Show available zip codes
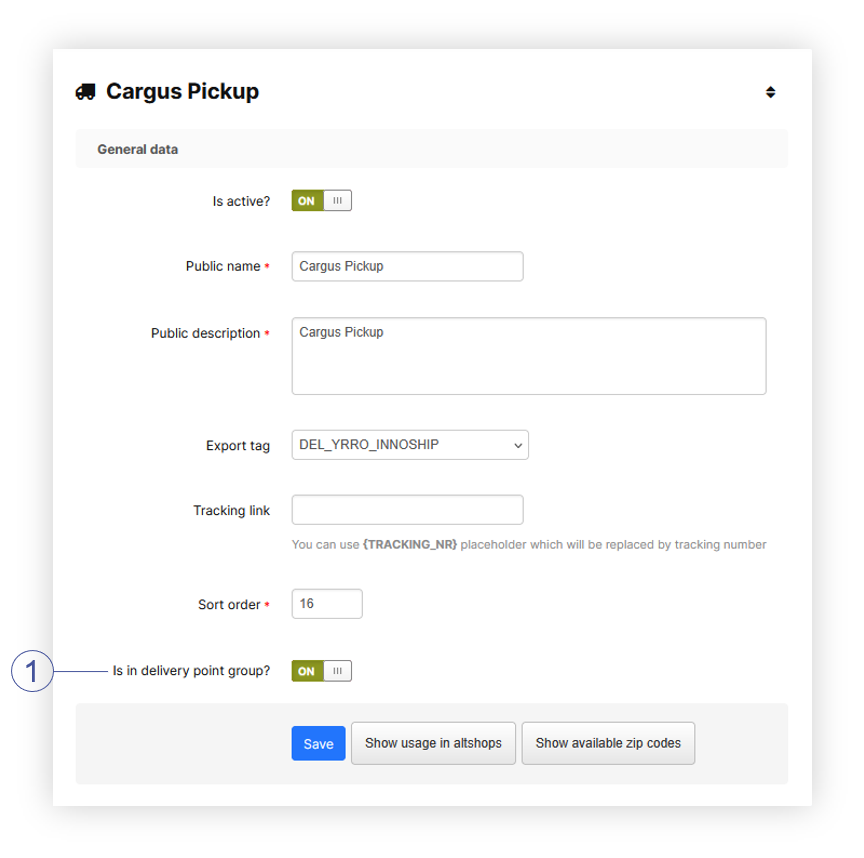This screenshot has width=864, height=858. pos(608,744)
